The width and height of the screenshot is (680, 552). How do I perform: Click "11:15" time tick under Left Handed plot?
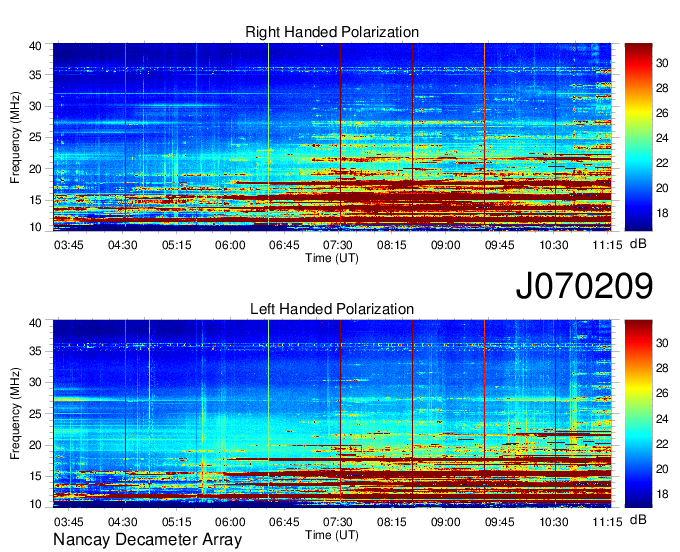coord(608,522)
